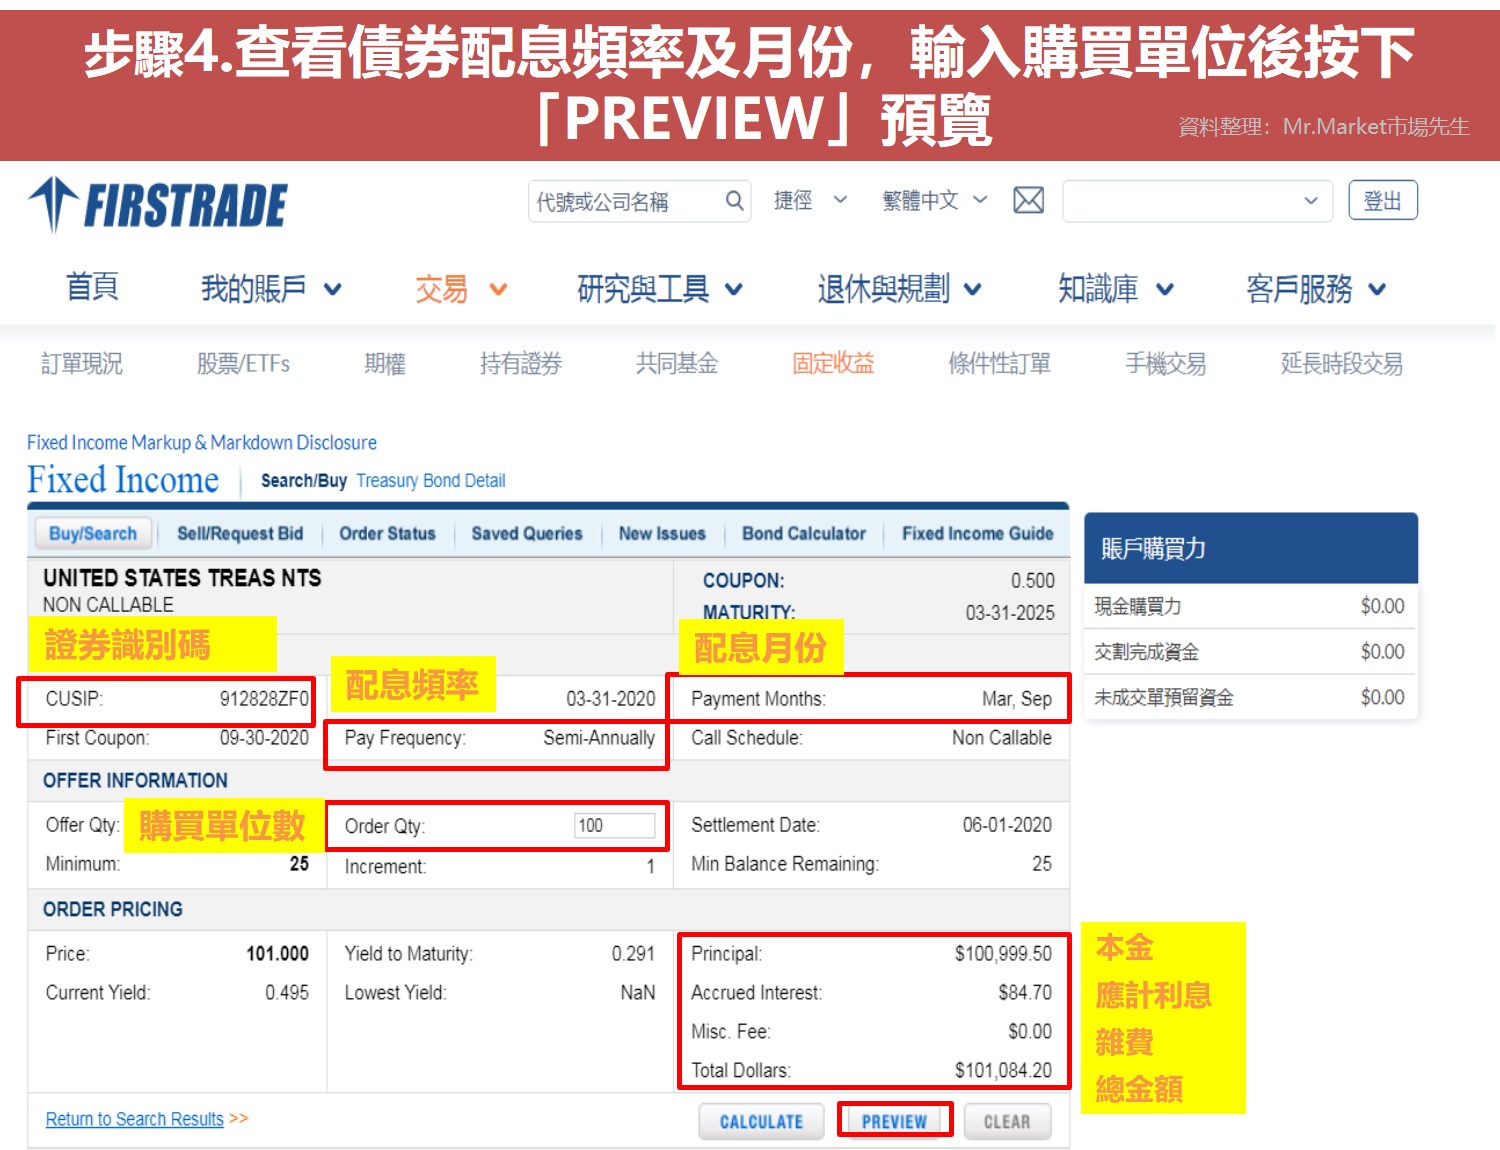Open the empty account selector dropdown

click(x=1197, y=201)
